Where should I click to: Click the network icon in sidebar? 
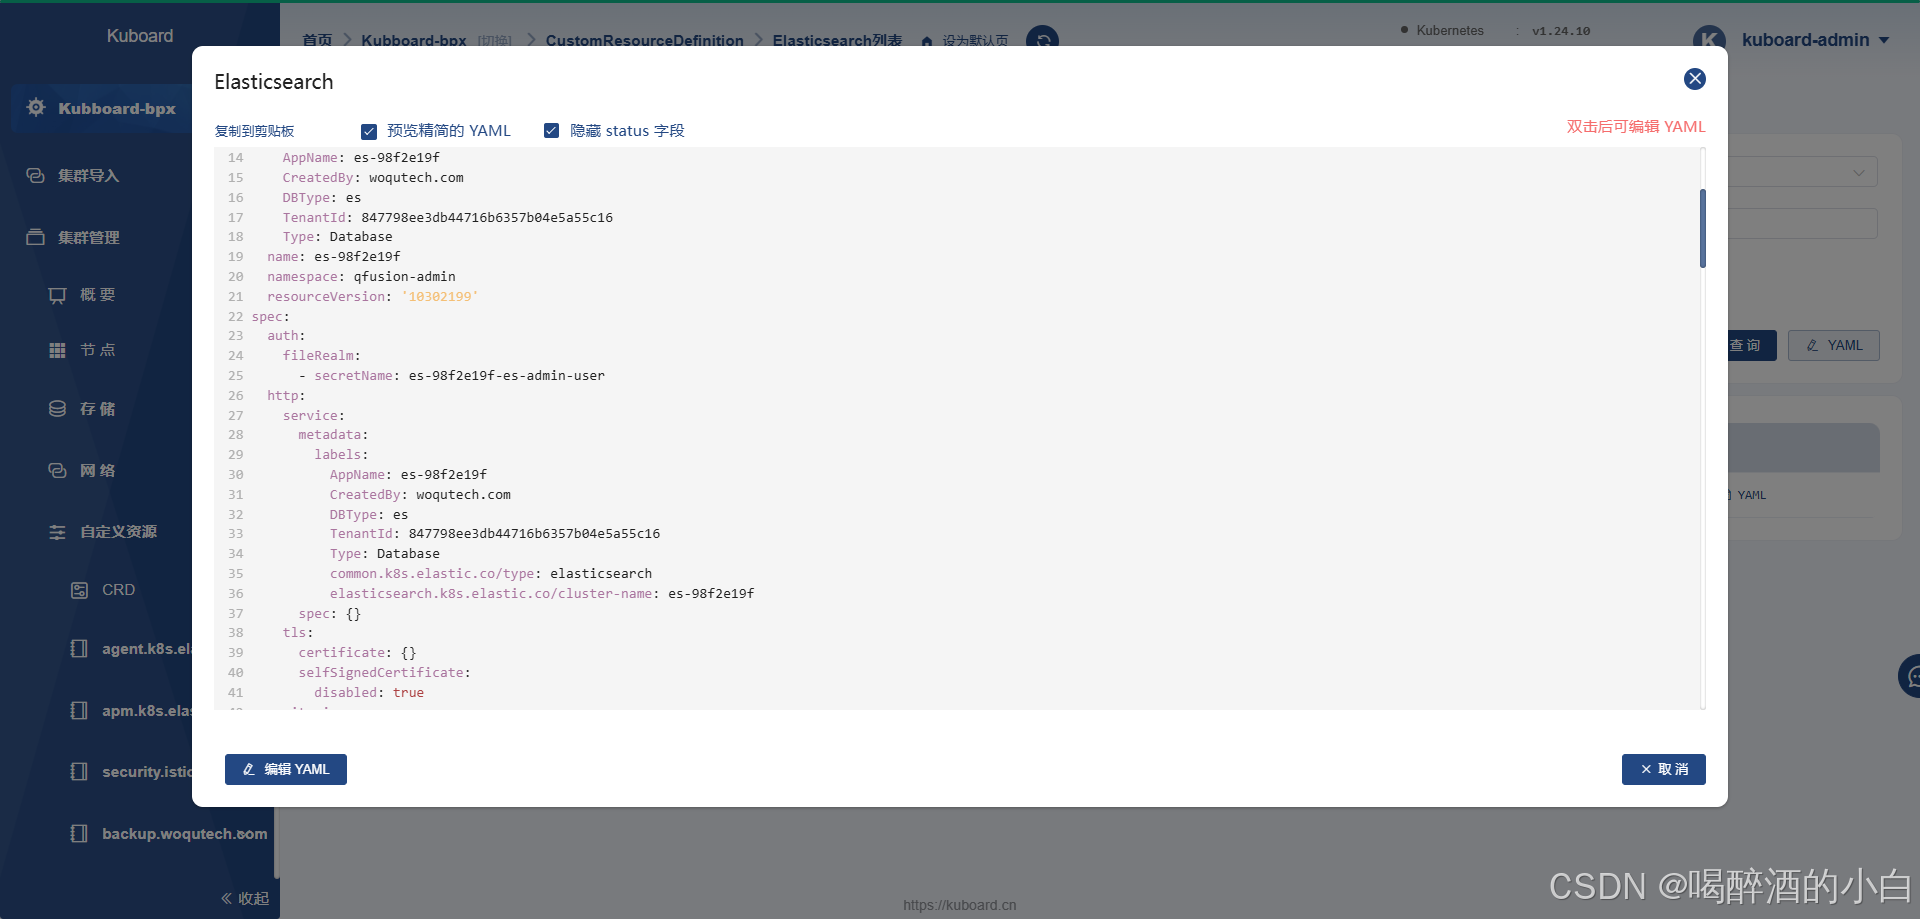[x=57, y=471]
